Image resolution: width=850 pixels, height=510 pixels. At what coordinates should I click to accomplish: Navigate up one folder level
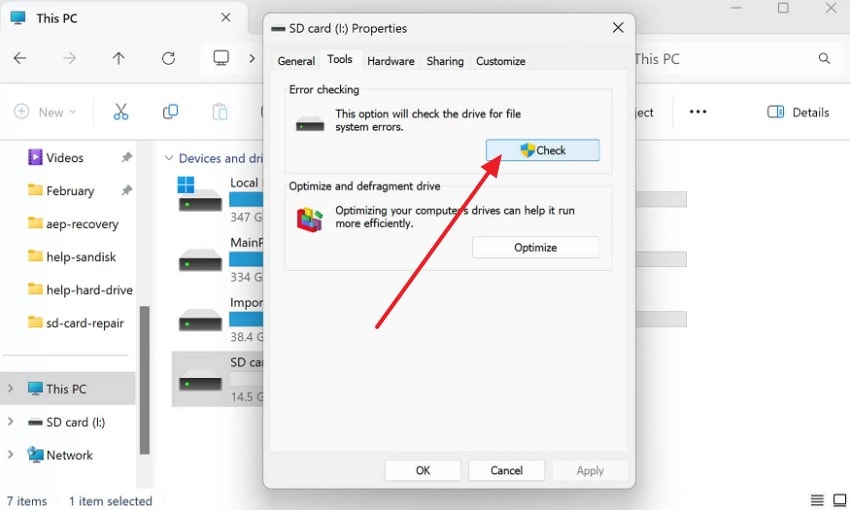[x=119, y=58]
